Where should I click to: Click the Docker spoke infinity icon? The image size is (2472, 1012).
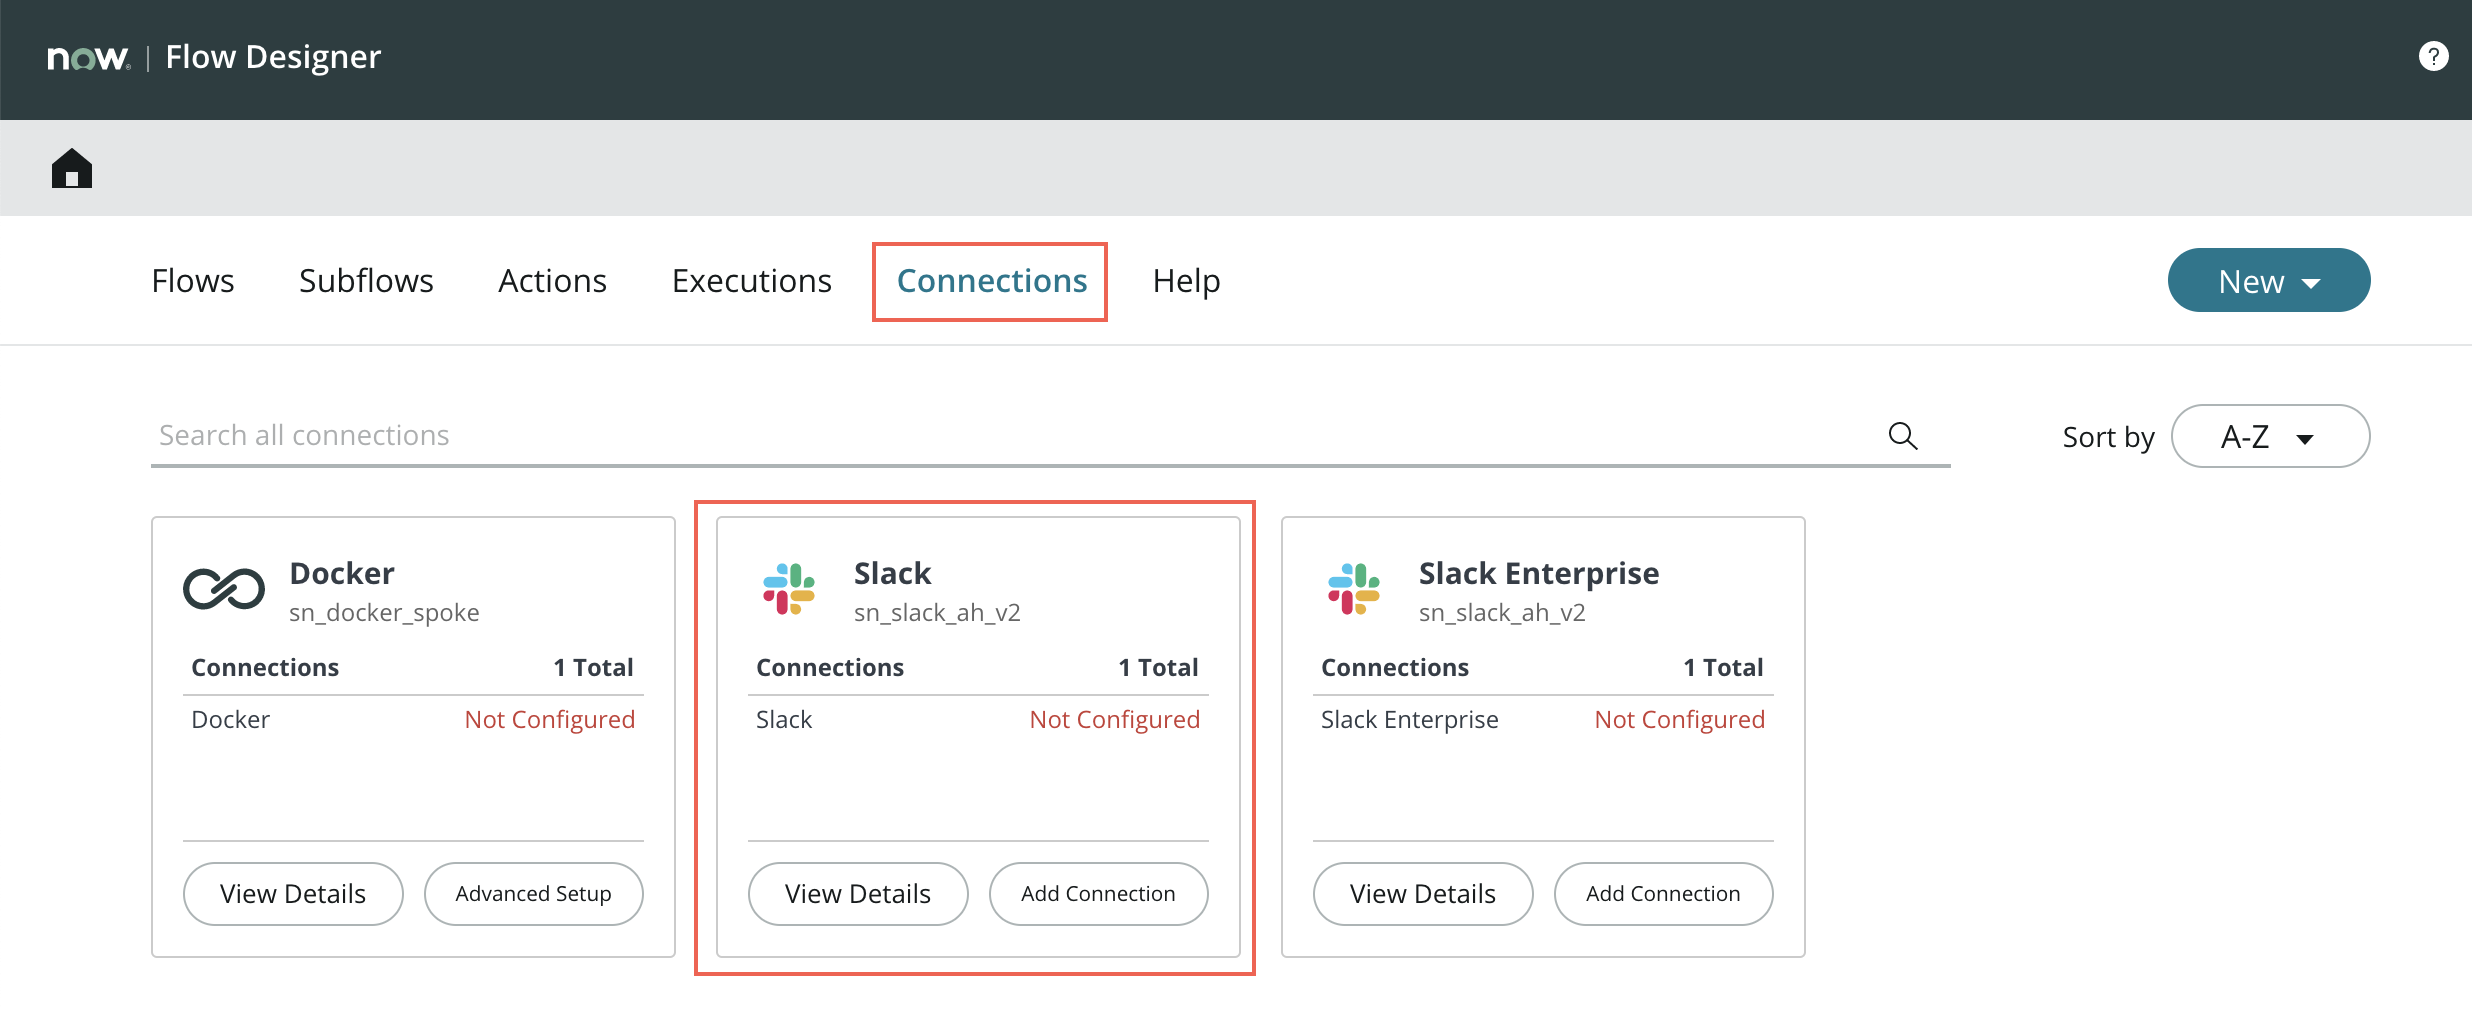(224, 589)
